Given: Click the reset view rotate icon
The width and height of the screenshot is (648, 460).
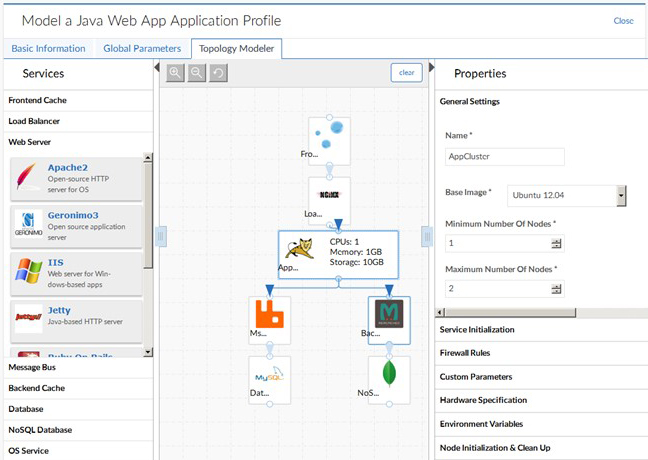Looking at the screenshot, I should pyautogui.click(x=216, y=73).
